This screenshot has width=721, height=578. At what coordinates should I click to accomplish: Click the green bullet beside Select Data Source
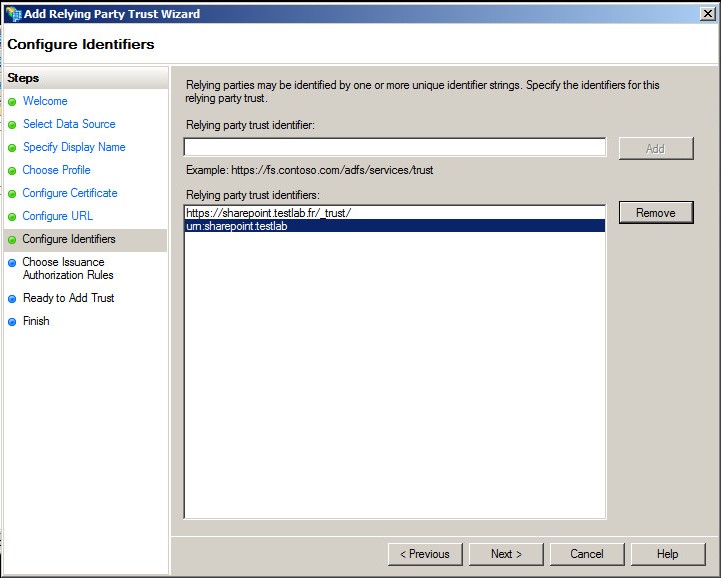[x=12, y=125]
